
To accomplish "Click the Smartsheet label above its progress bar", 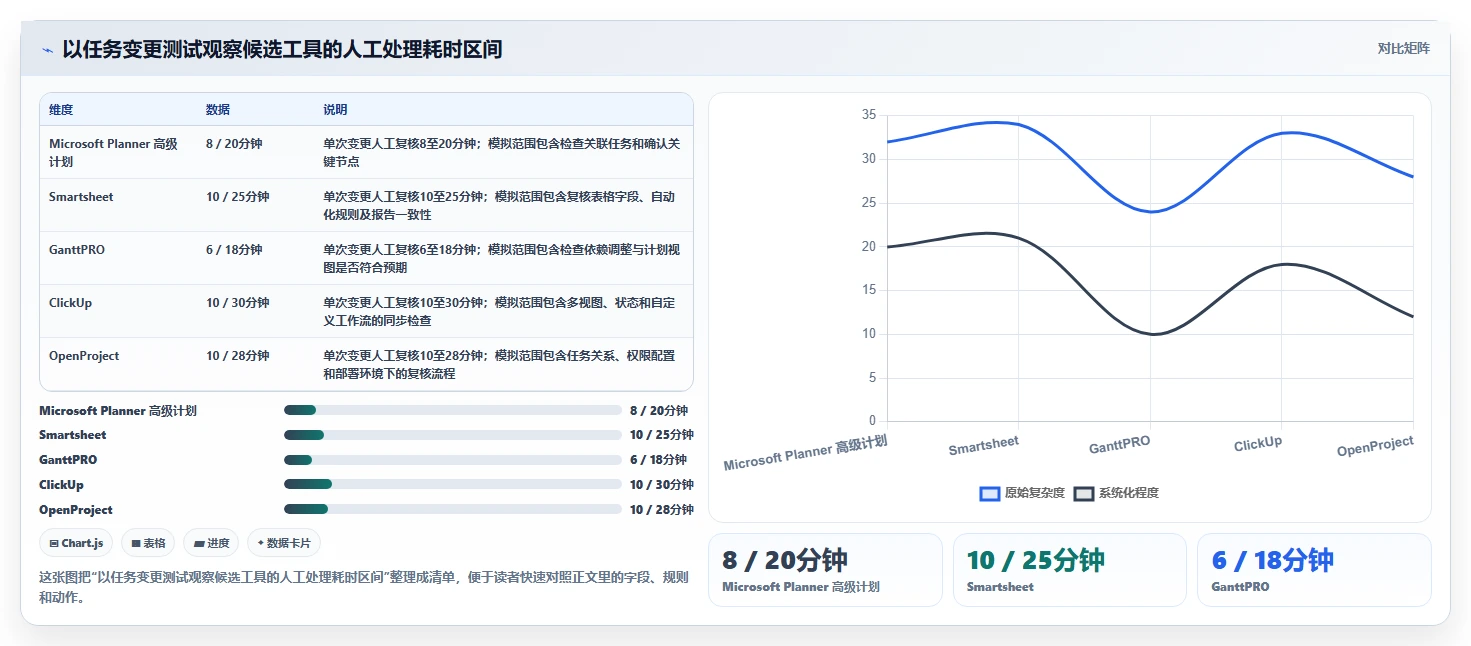I will [73, 435].
